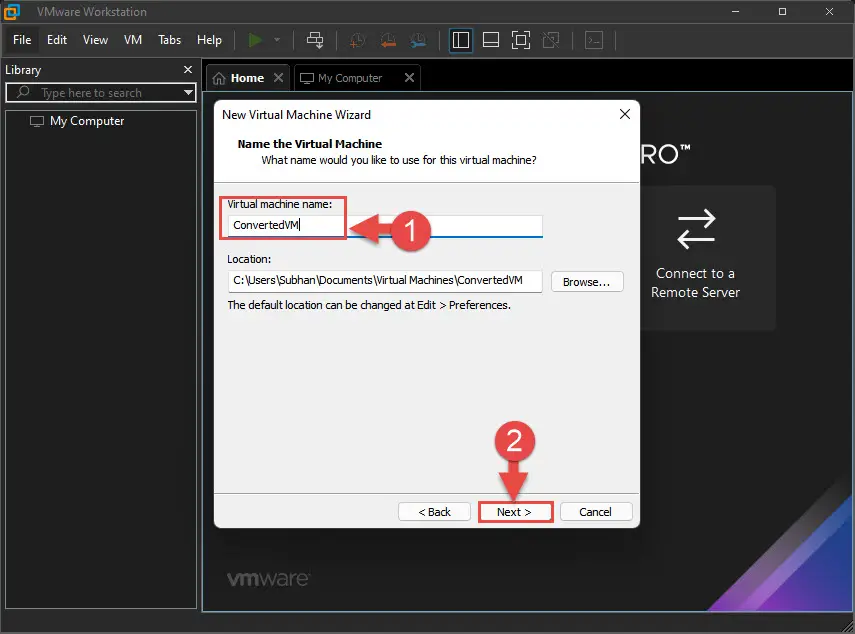Click the VMware Workstation app logo icon
The image size is (855, 634).
[11, 11]
